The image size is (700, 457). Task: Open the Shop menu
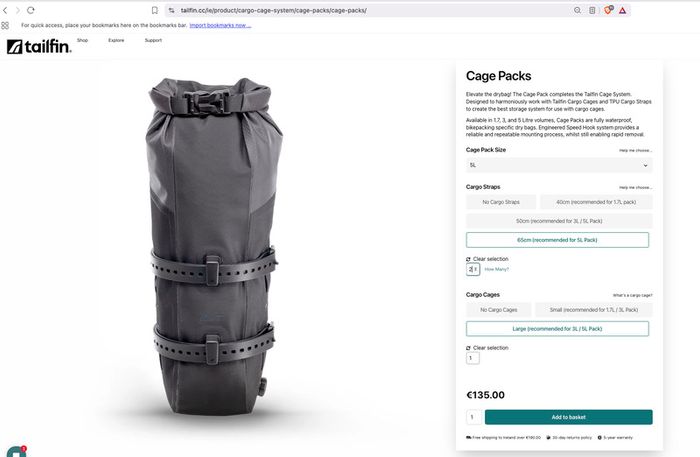[x=83, y=40]
